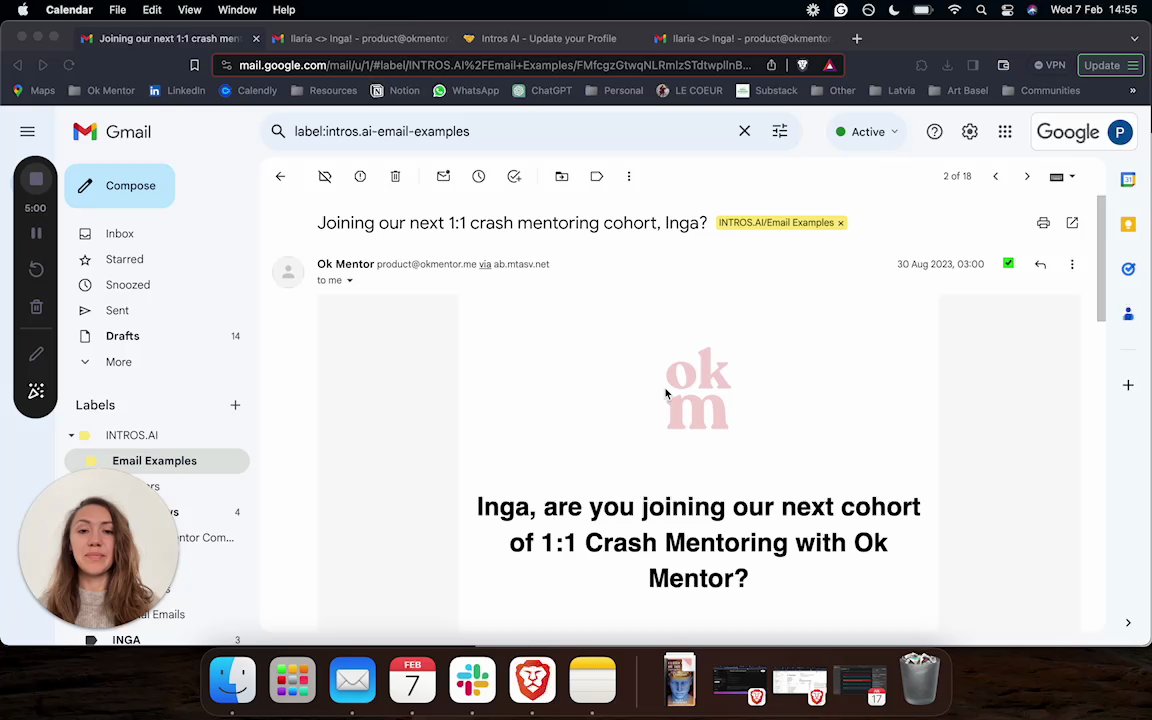Viewport: 1152px width, 720px height.
Task: Toggle the green checkmark on the message
Action: (1008, 263)
